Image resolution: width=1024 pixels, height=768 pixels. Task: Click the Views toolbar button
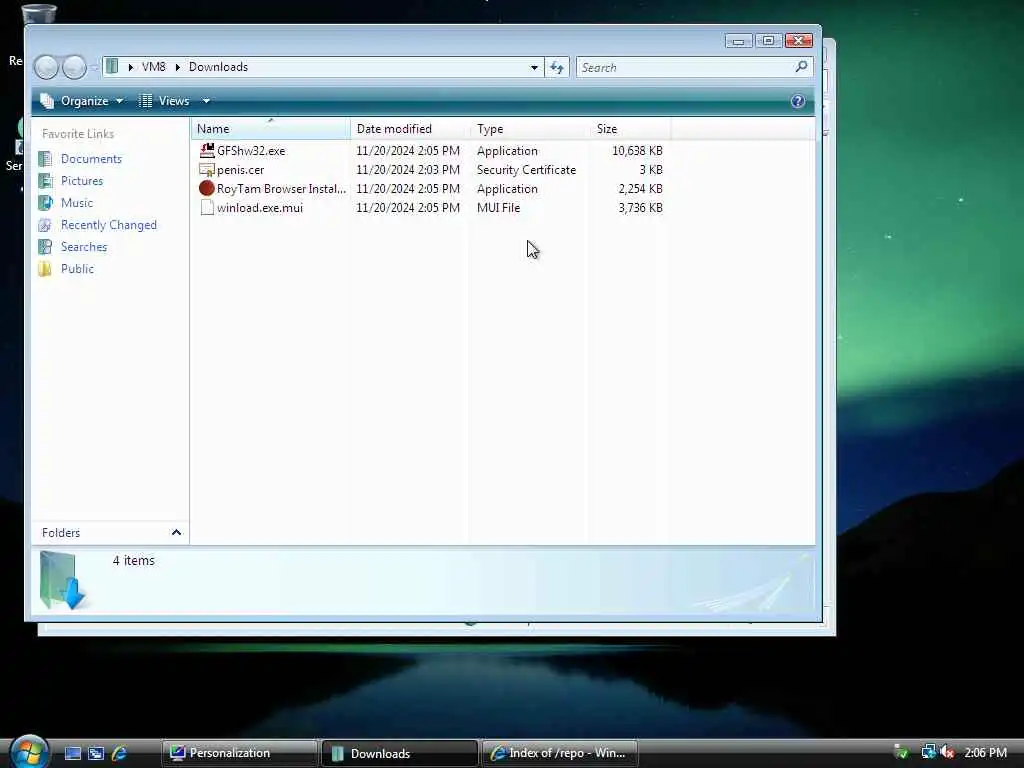coord(164,101)
